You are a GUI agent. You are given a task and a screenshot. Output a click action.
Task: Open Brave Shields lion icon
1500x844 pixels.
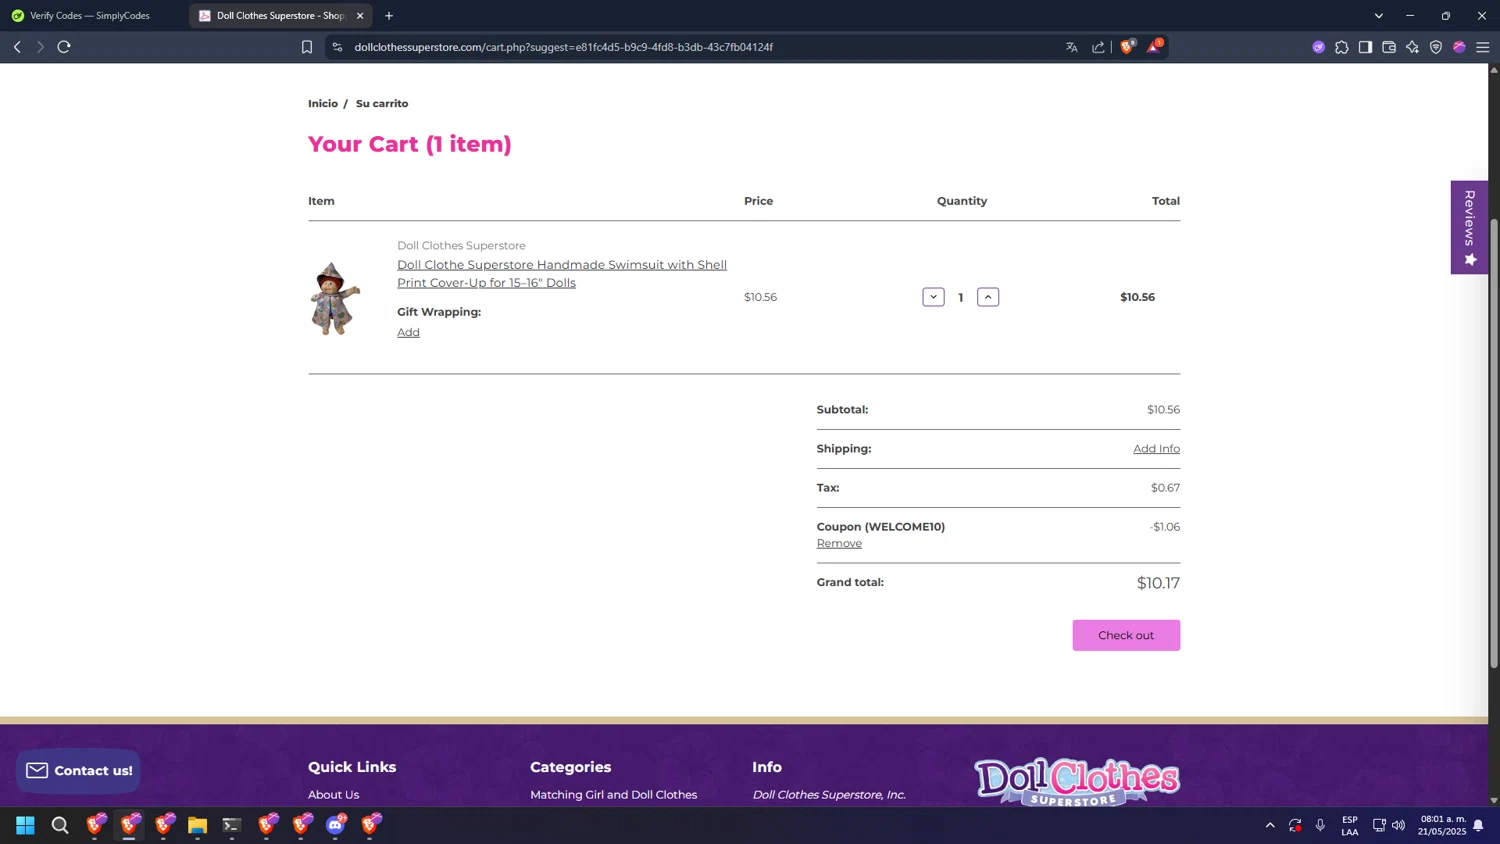(1128, 46)
